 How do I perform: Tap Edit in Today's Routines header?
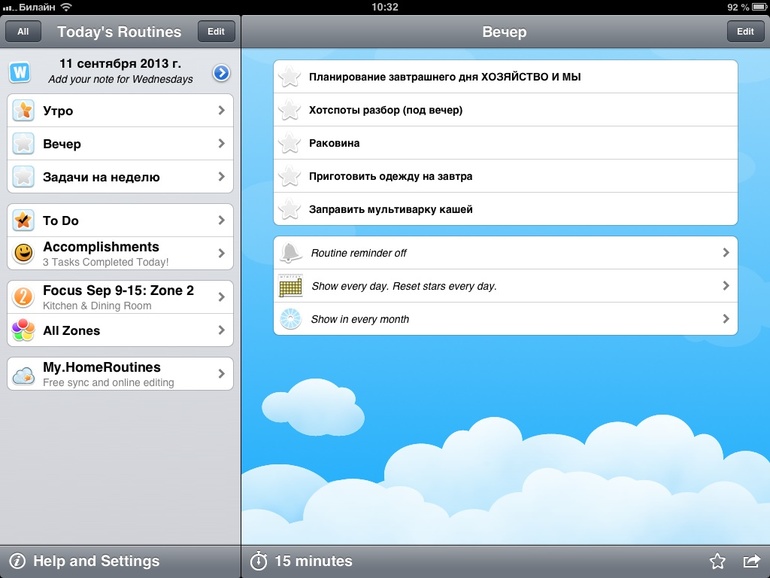(216, 31)
